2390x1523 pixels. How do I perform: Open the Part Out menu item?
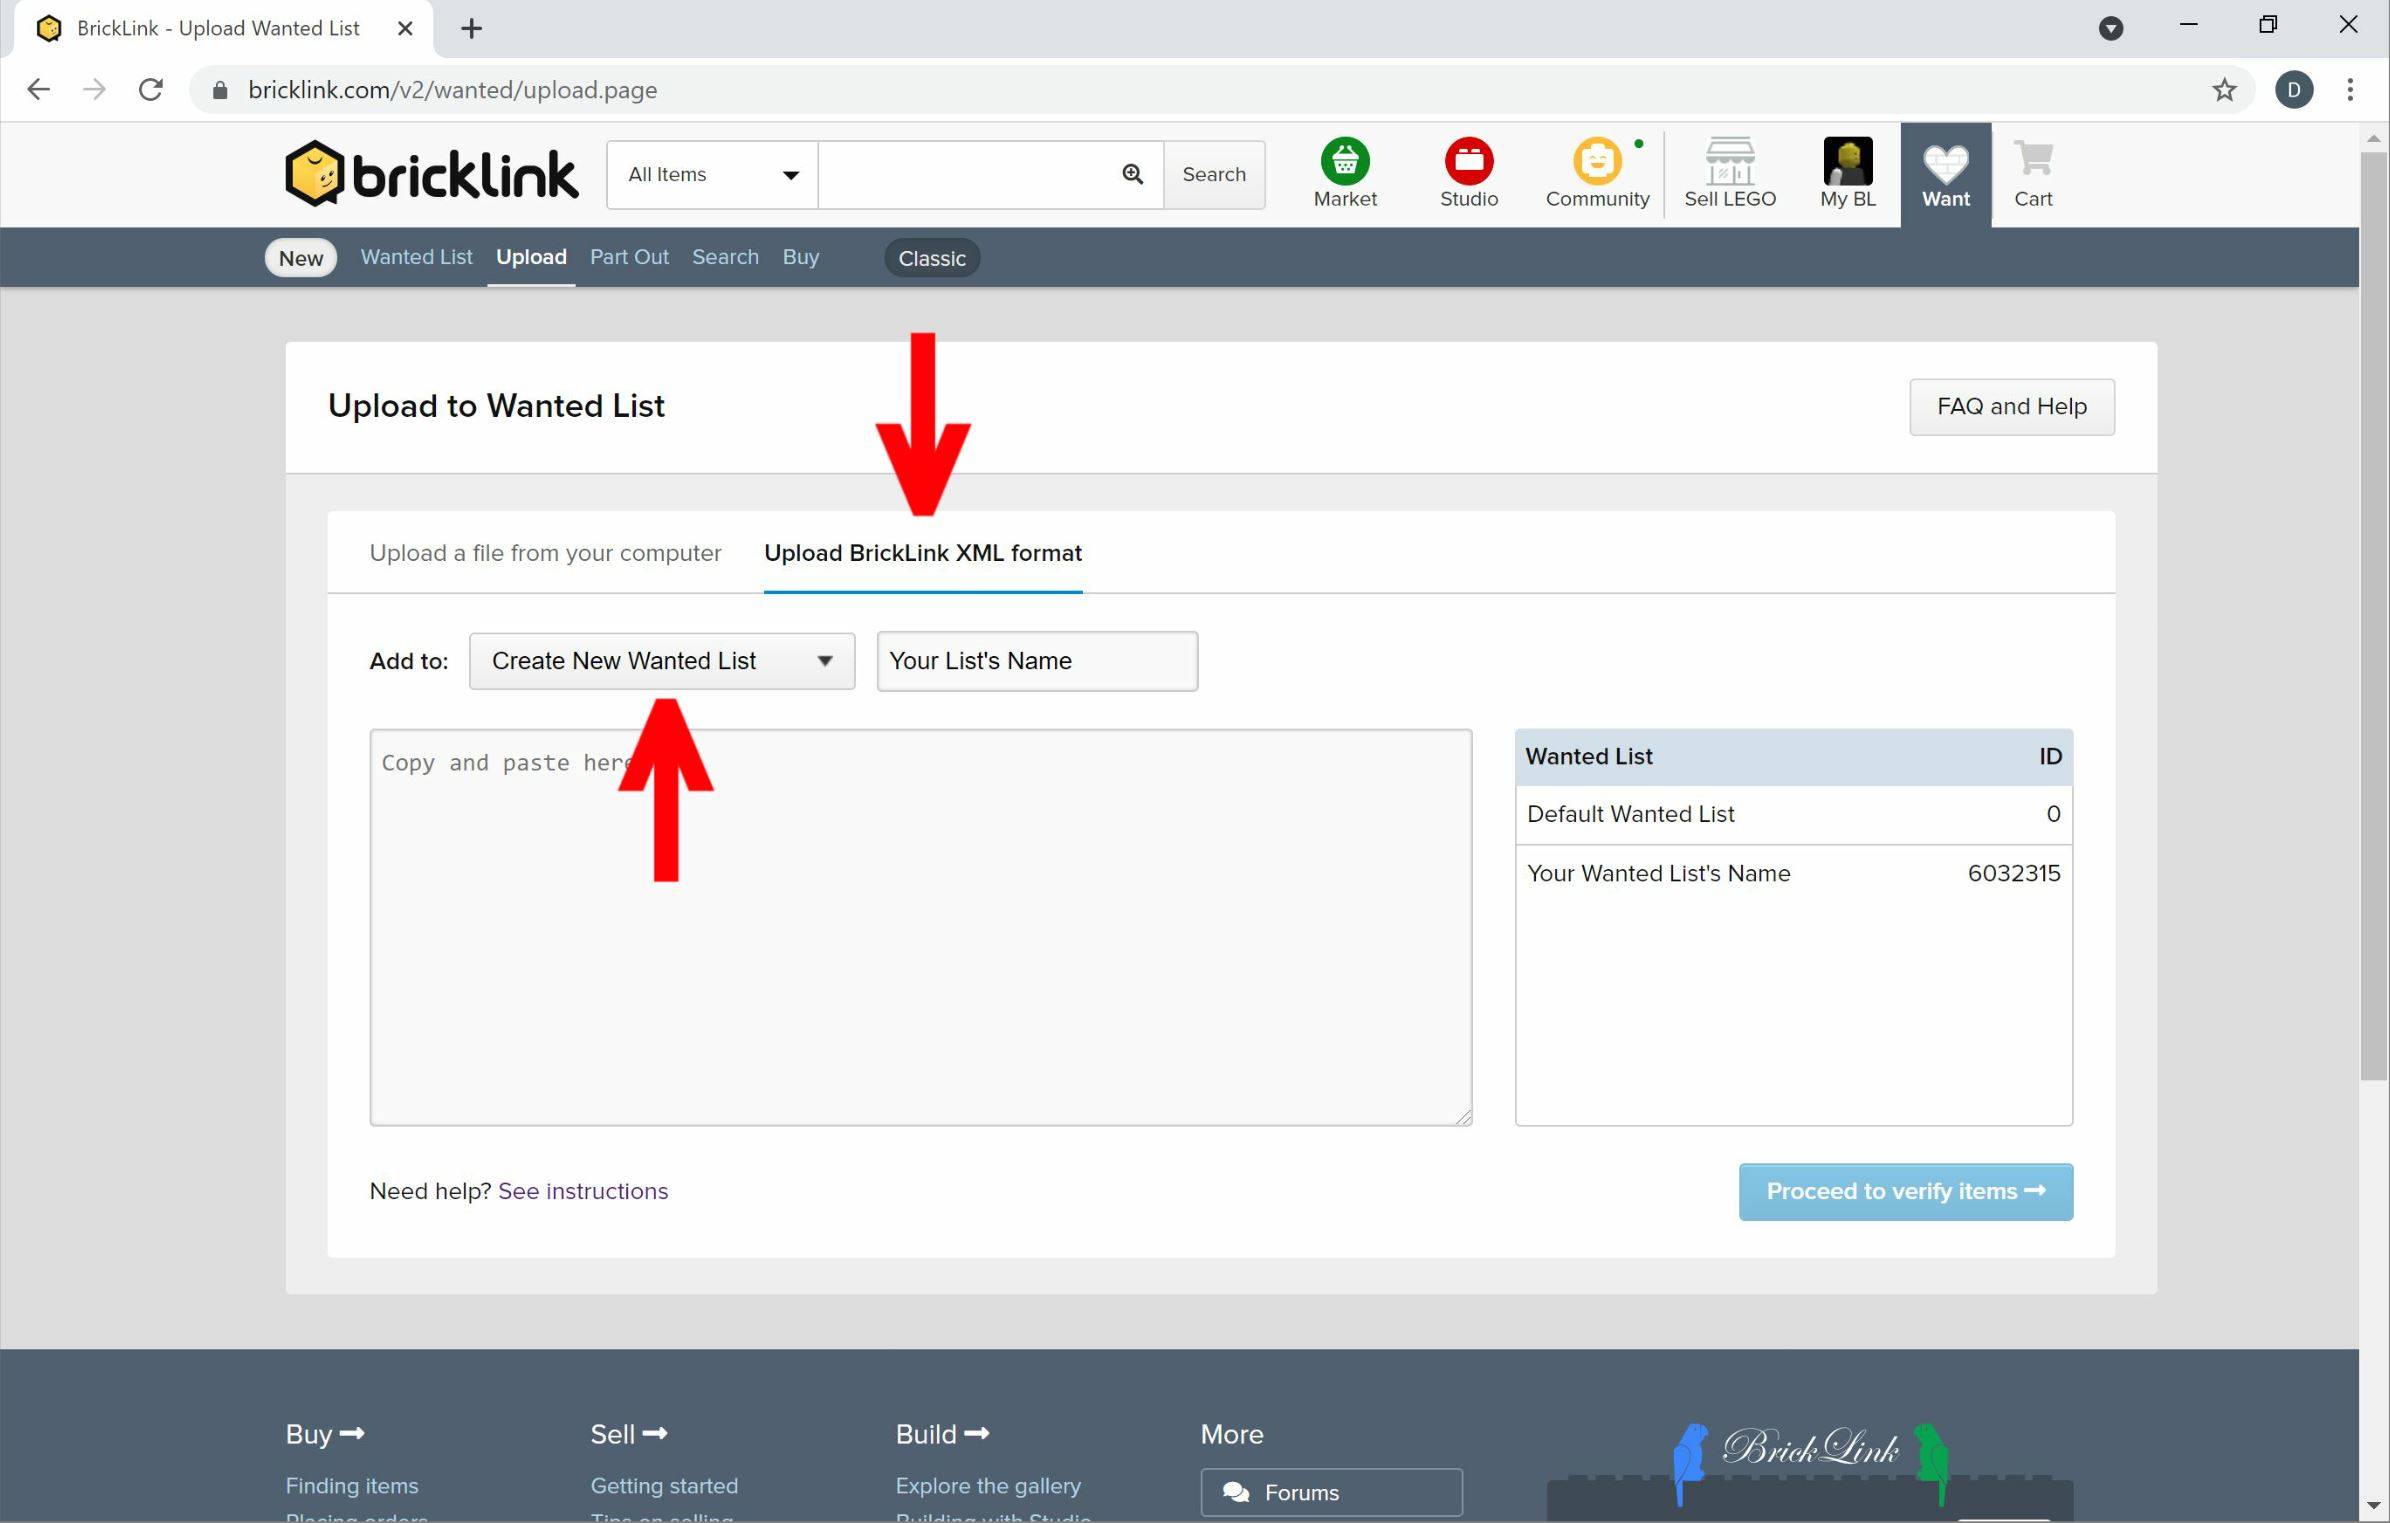[629, 257]
